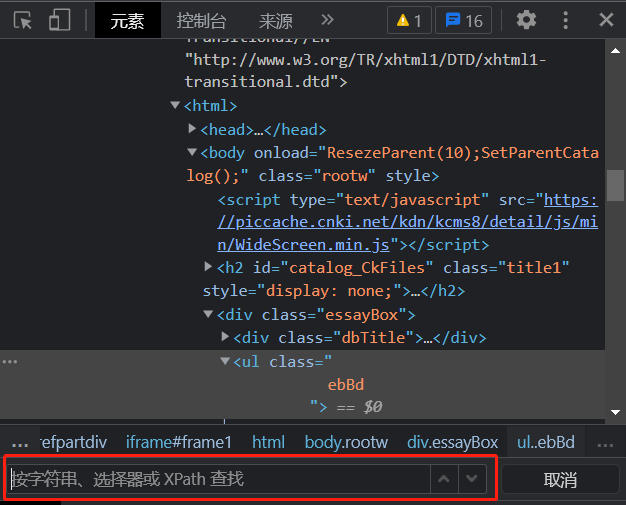Click the "text/javascript" type value
This screenshot has height=505, width=626.
click(412, 200)
